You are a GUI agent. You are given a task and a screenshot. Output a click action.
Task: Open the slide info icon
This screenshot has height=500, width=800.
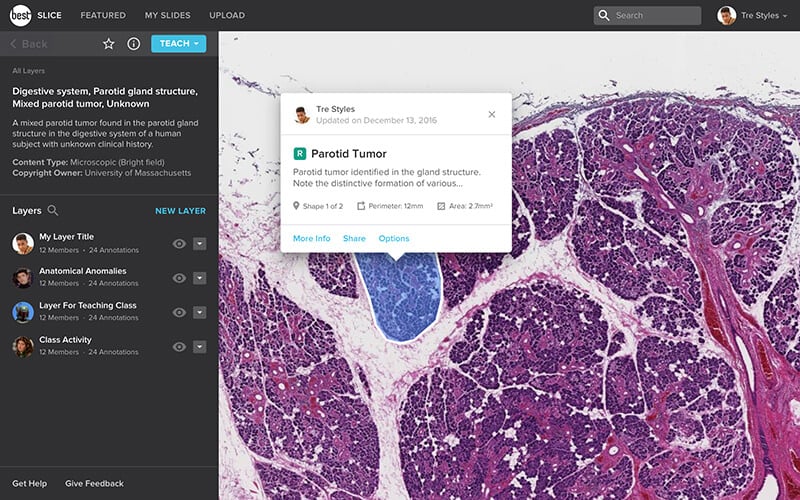[134, 44]
